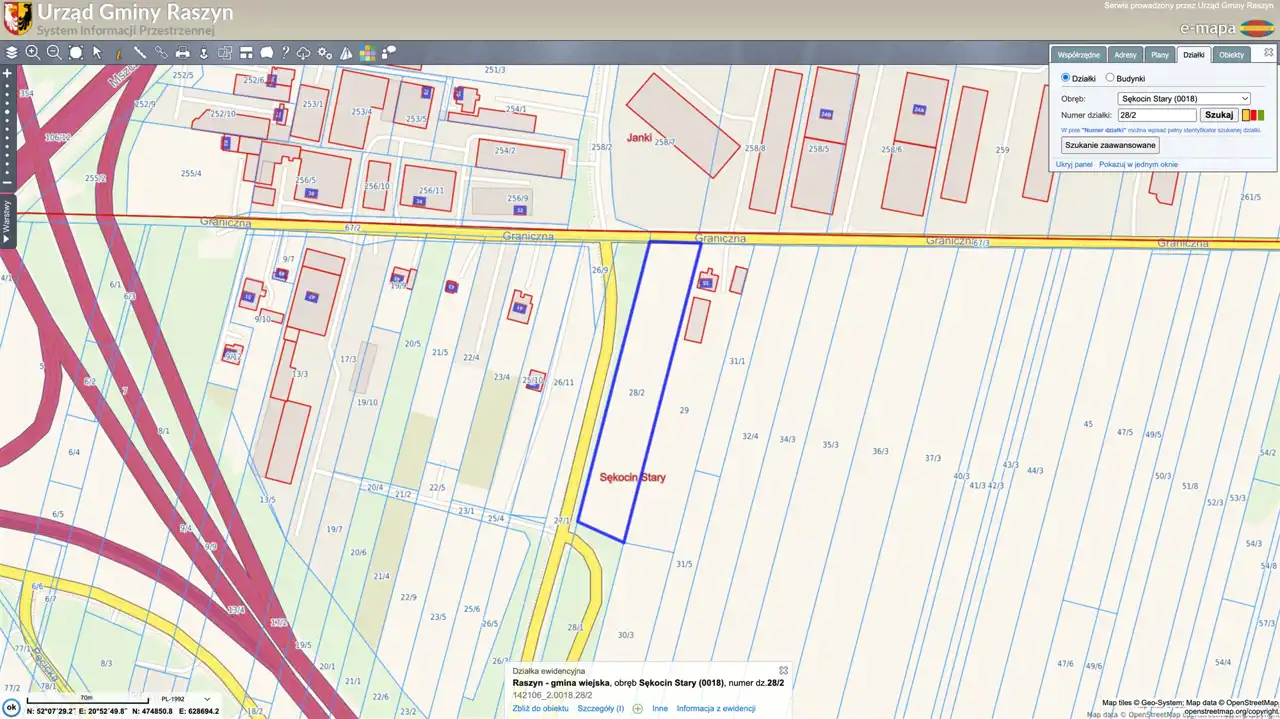Viewport: 1280px width, 719px height.
Task: Open the settings gears icon
Action: pyautogui.click(x=325, y=52)
